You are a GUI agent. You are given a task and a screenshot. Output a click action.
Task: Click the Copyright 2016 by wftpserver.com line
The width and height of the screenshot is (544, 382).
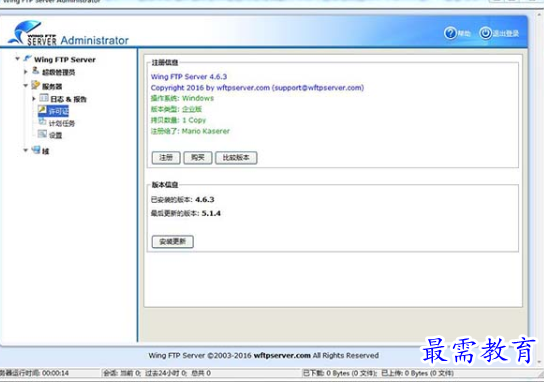click(257, 88)
